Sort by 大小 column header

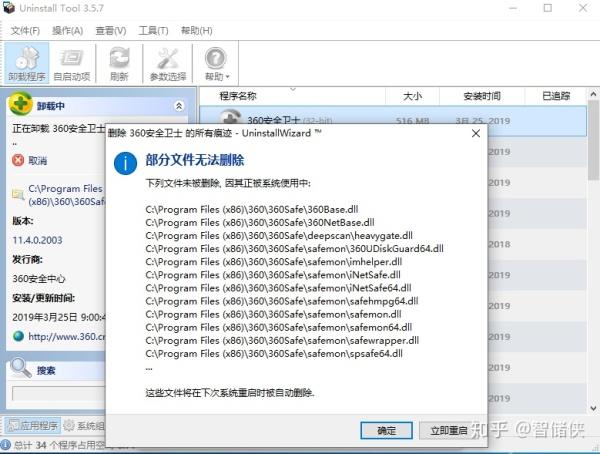tap(412, 96)
